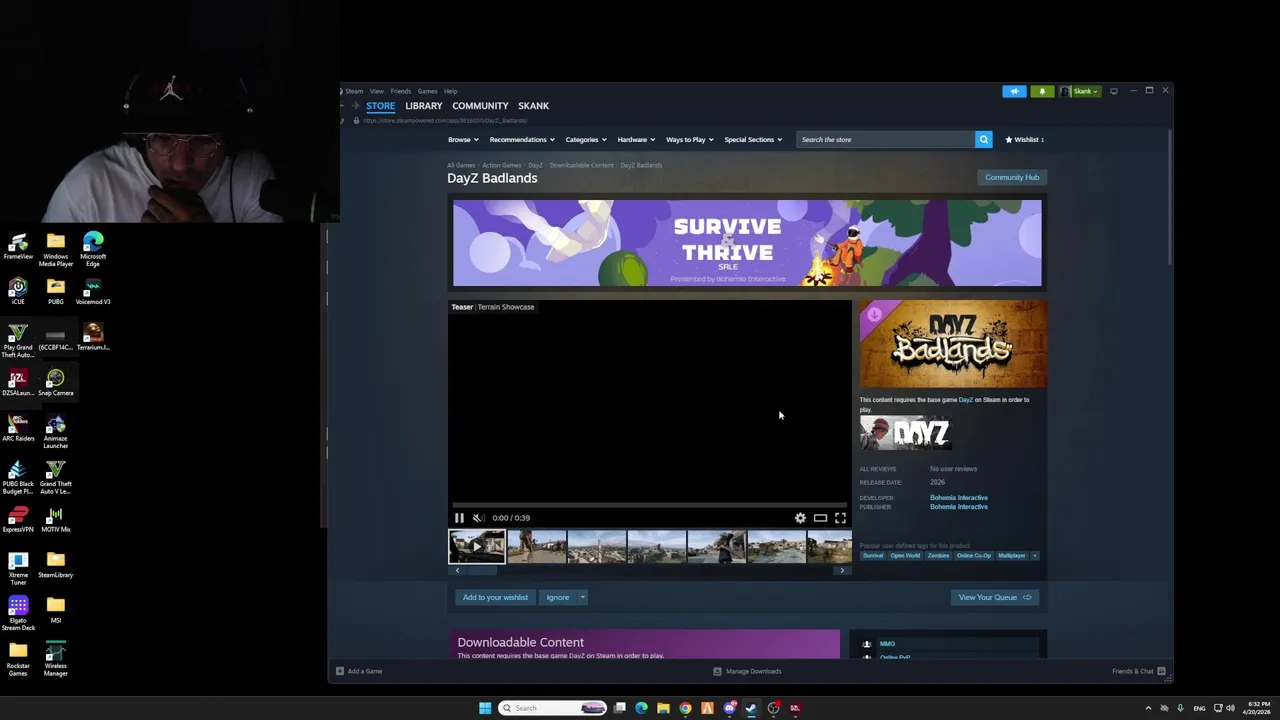This screenshot has width=1280, height=720.
Task: Open the Help menu
Action: 451,91
